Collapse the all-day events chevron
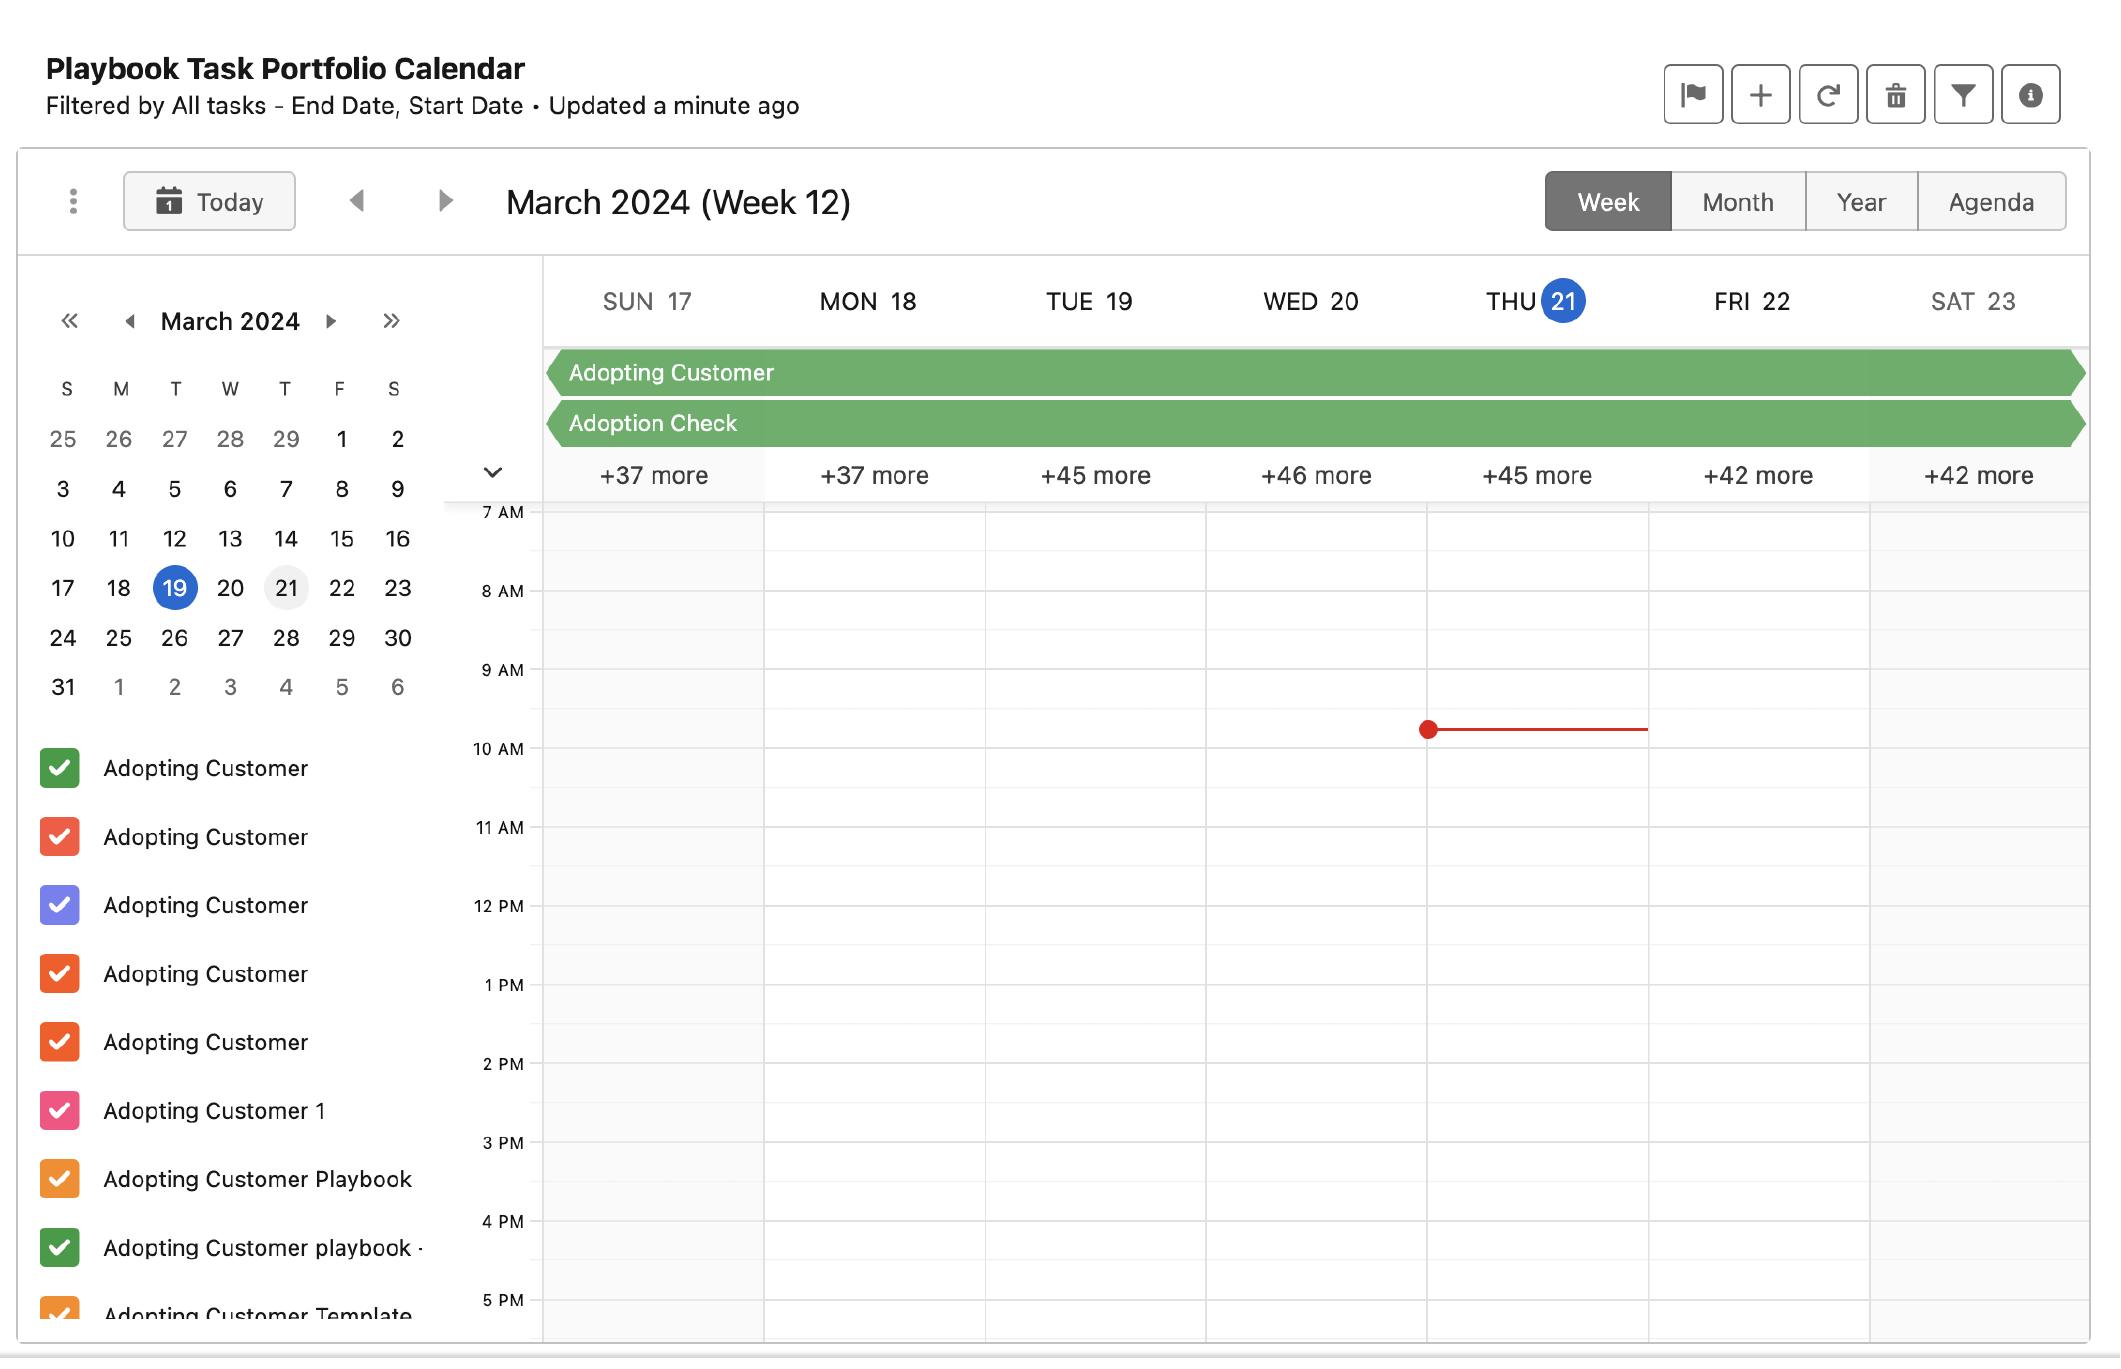 [492, 472]
